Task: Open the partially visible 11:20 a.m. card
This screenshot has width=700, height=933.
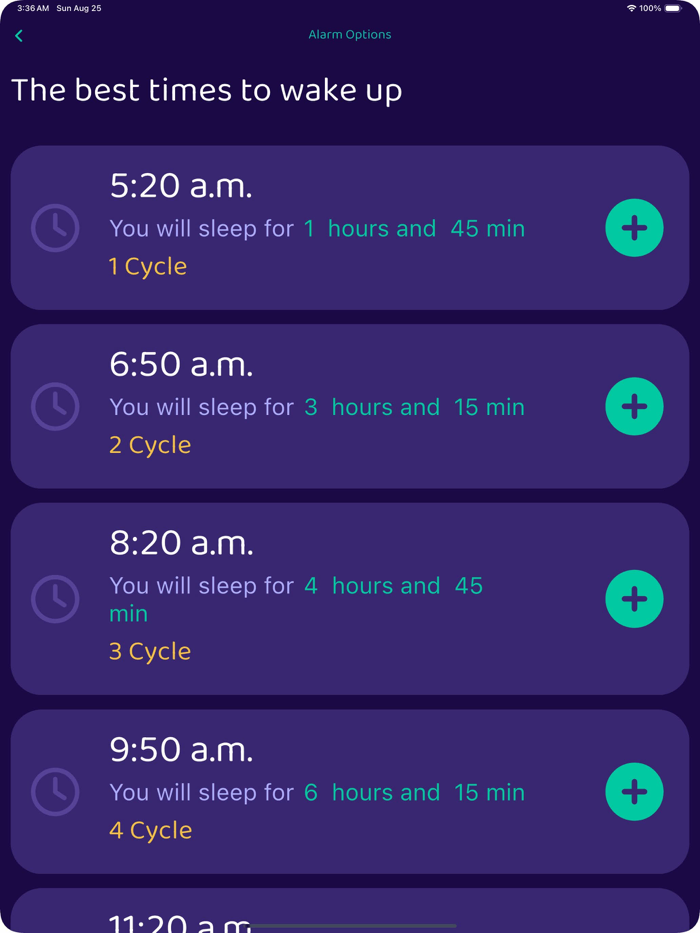Action: click(x=350, y=915)
